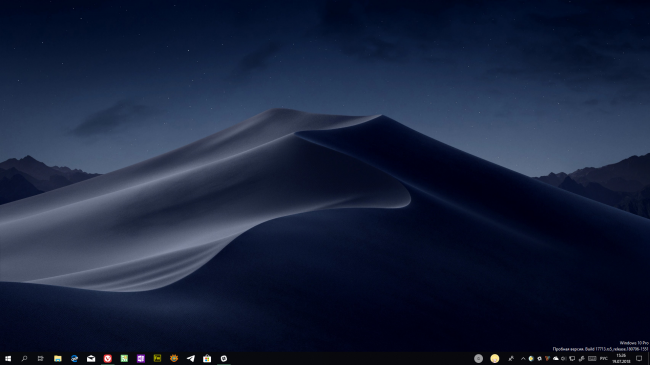Launch OneNote purple icon
Screen dimensions: 650x365
pos(141,358)
